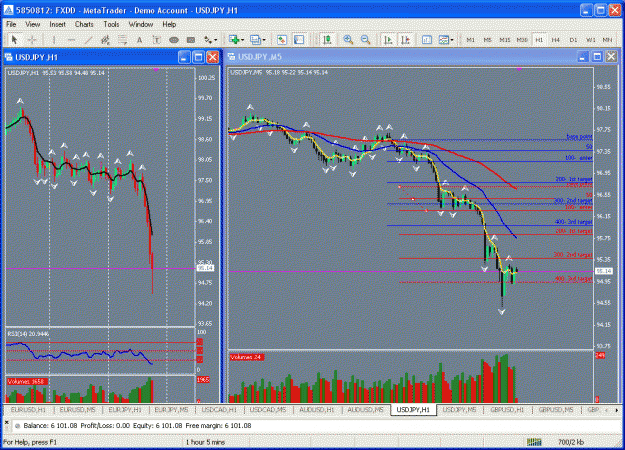This screenshot has height=450, width=625.
Task: Open the Window menu
Action: [141, 24]
